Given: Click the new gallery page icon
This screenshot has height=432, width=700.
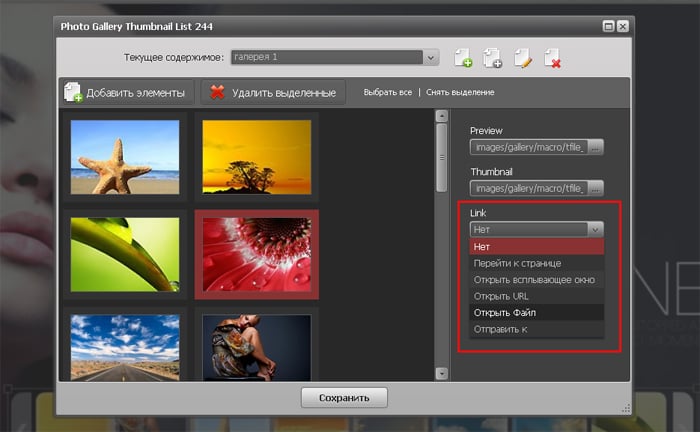Looking at the screenshot, I should [463, 58].
